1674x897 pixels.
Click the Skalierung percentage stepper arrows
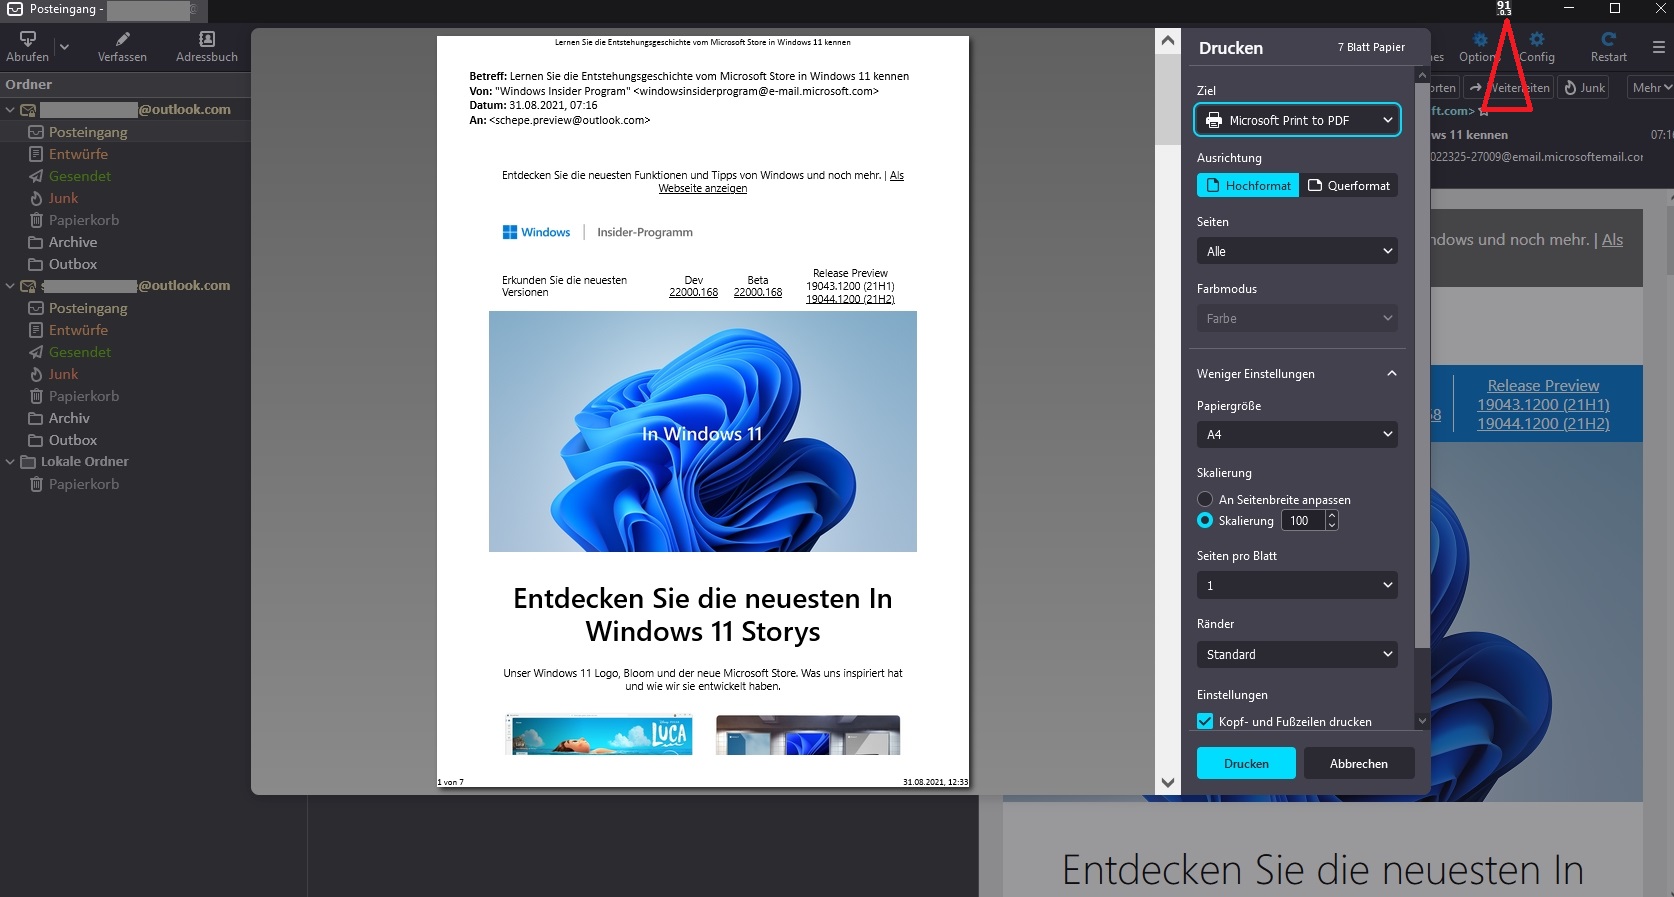[x=1331, y=520]
